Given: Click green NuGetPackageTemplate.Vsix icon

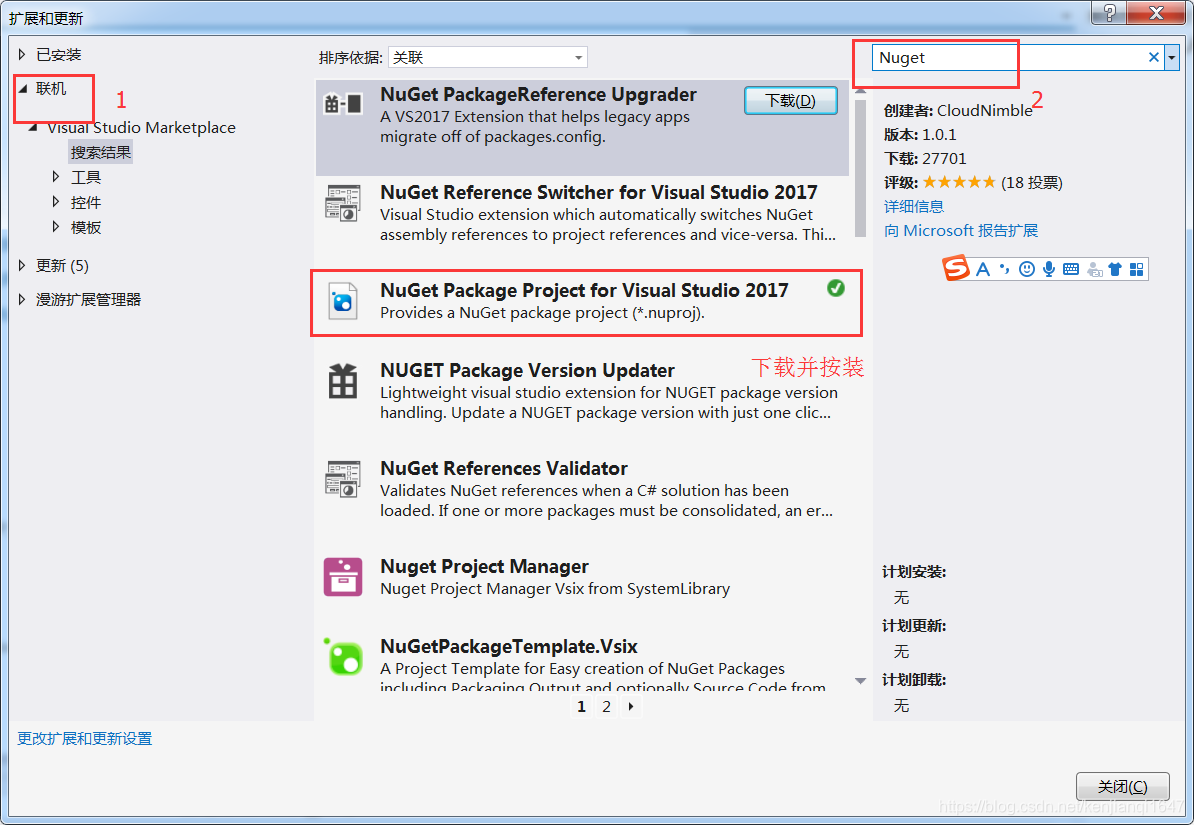Looking at the screenshot, I should coord(344,657).
